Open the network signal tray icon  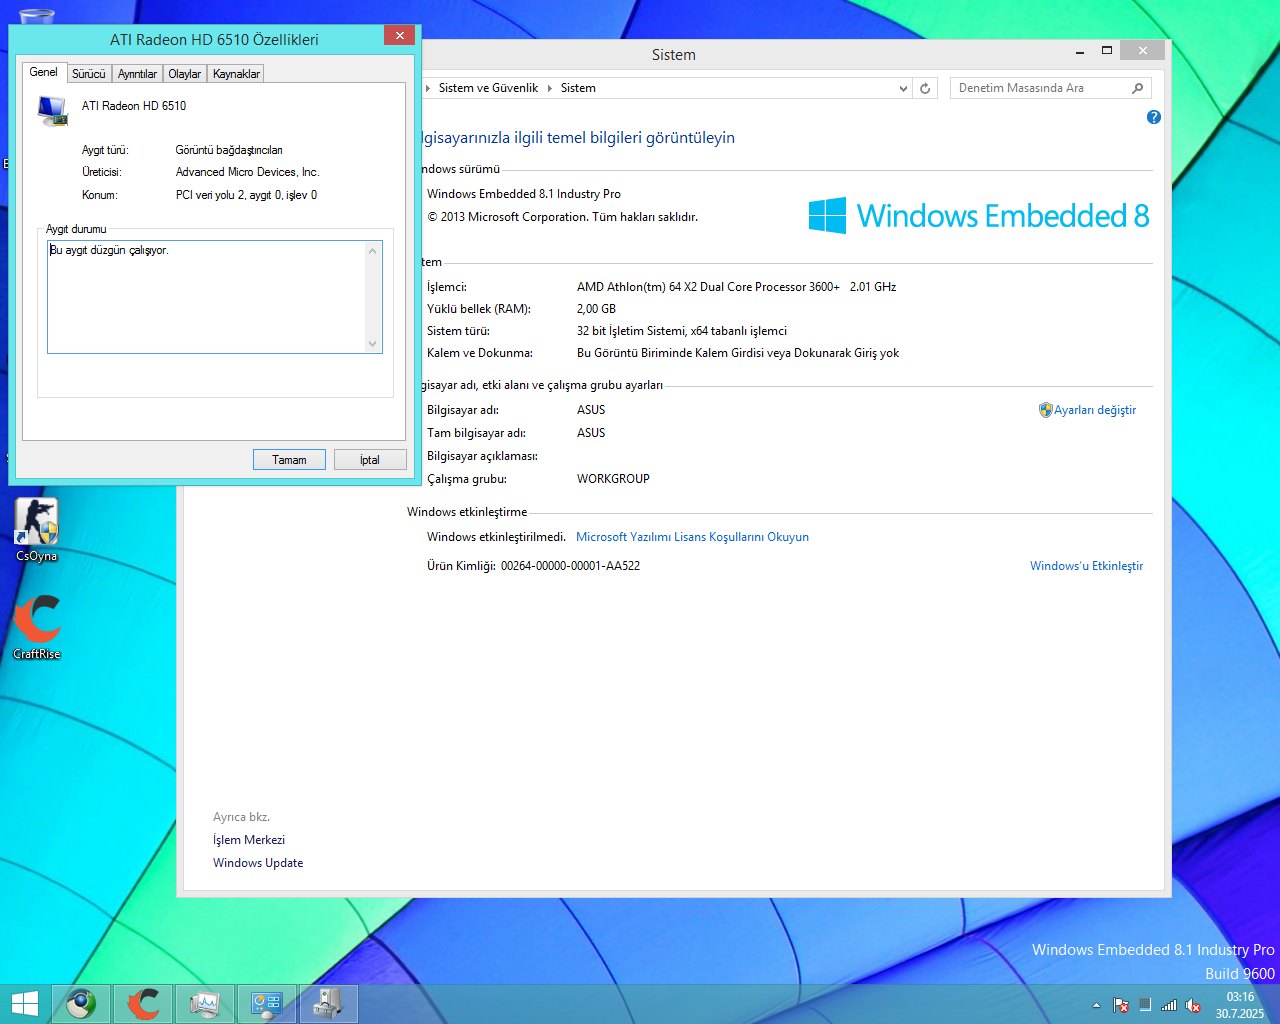coord(1169,1006)
